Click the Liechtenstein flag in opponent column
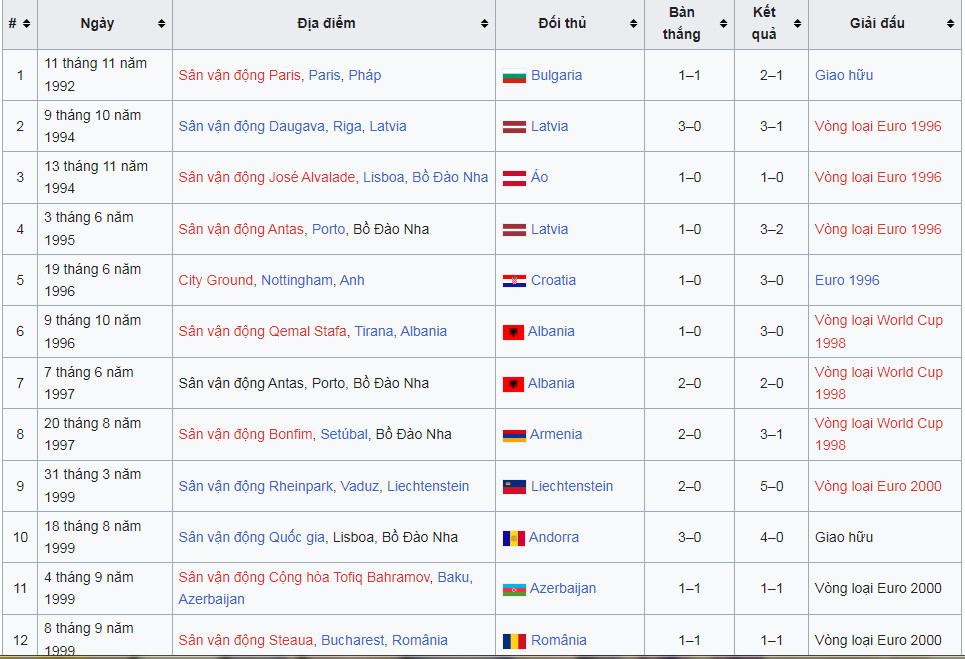This screenshot has width=965, height=659. (514, 487)
